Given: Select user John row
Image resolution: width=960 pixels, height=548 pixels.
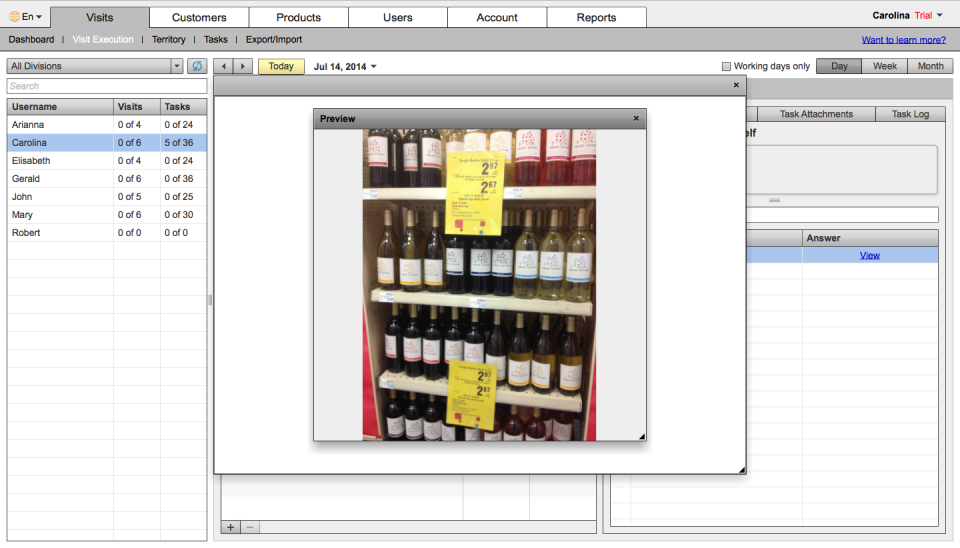Looking at the screenshot, I should [107, 197].
